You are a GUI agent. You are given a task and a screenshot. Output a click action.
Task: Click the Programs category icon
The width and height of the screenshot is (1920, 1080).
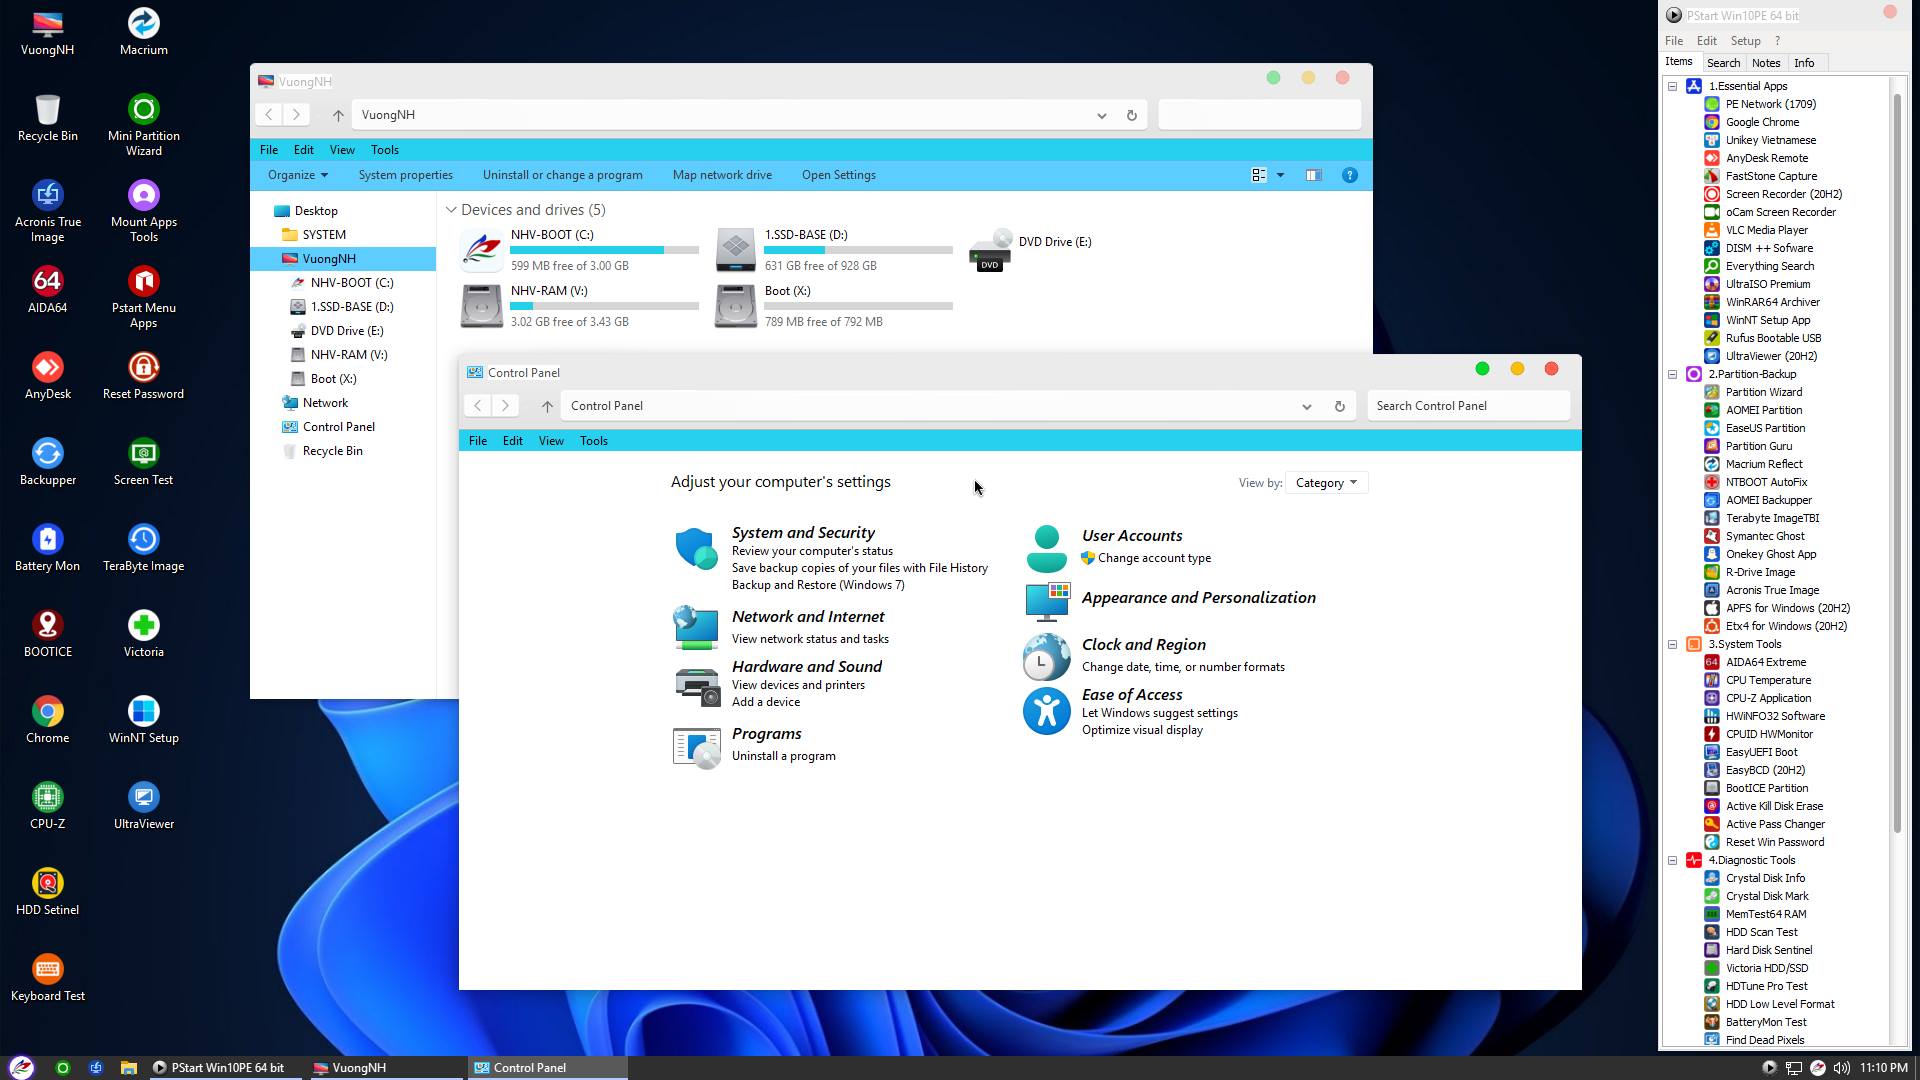coord(696,747)
